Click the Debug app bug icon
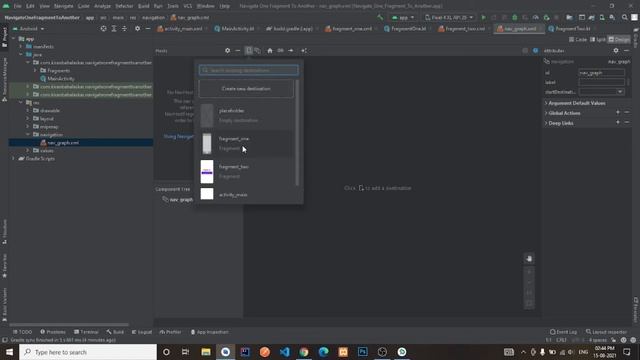This screenshot has width=640, height=360. tap(515, 18)
